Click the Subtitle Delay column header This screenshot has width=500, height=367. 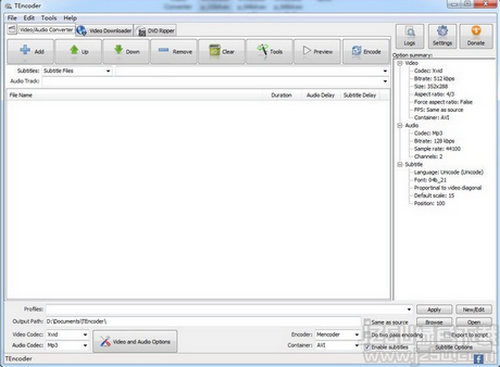point(360,95)
